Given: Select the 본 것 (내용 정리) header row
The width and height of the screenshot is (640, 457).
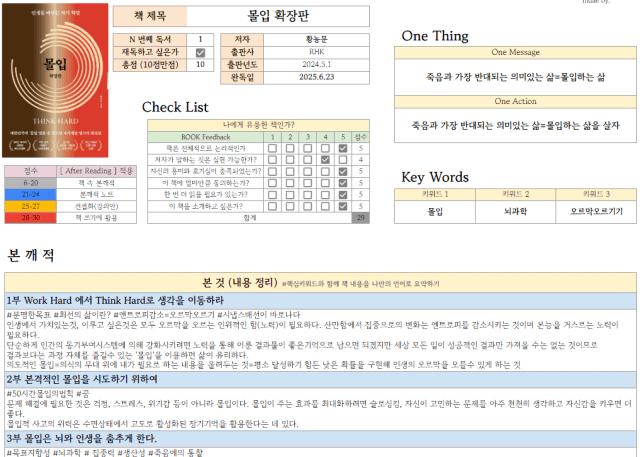Looking at the screenshot, I should pyautogui.click(x=320, y=282).
